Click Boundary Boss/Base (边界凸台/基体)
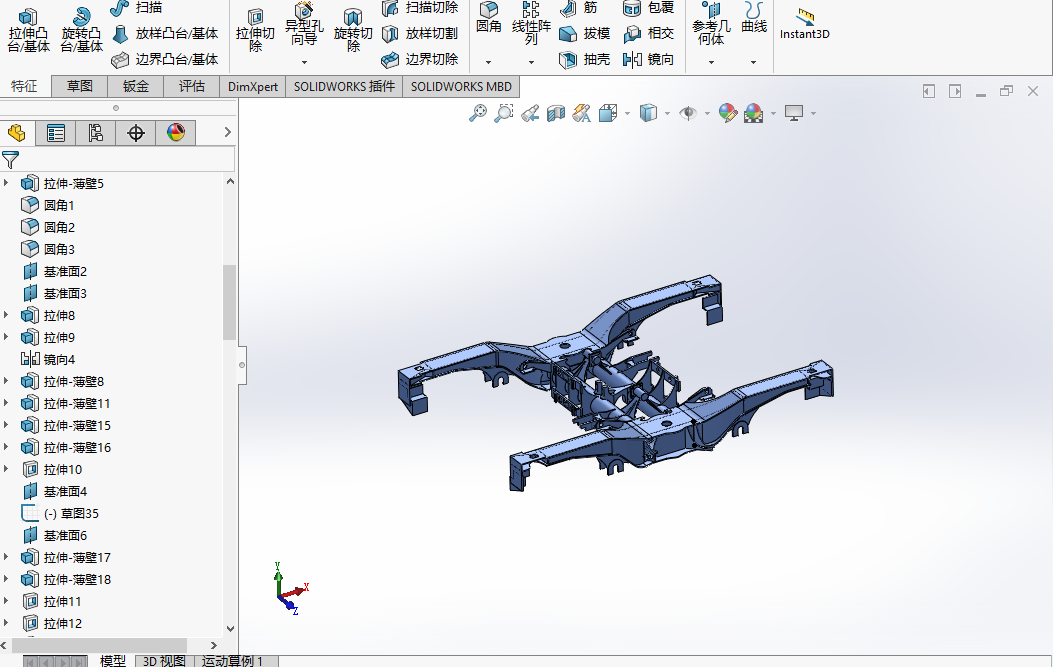1053x667 pixels. click(x=165, y=60)
